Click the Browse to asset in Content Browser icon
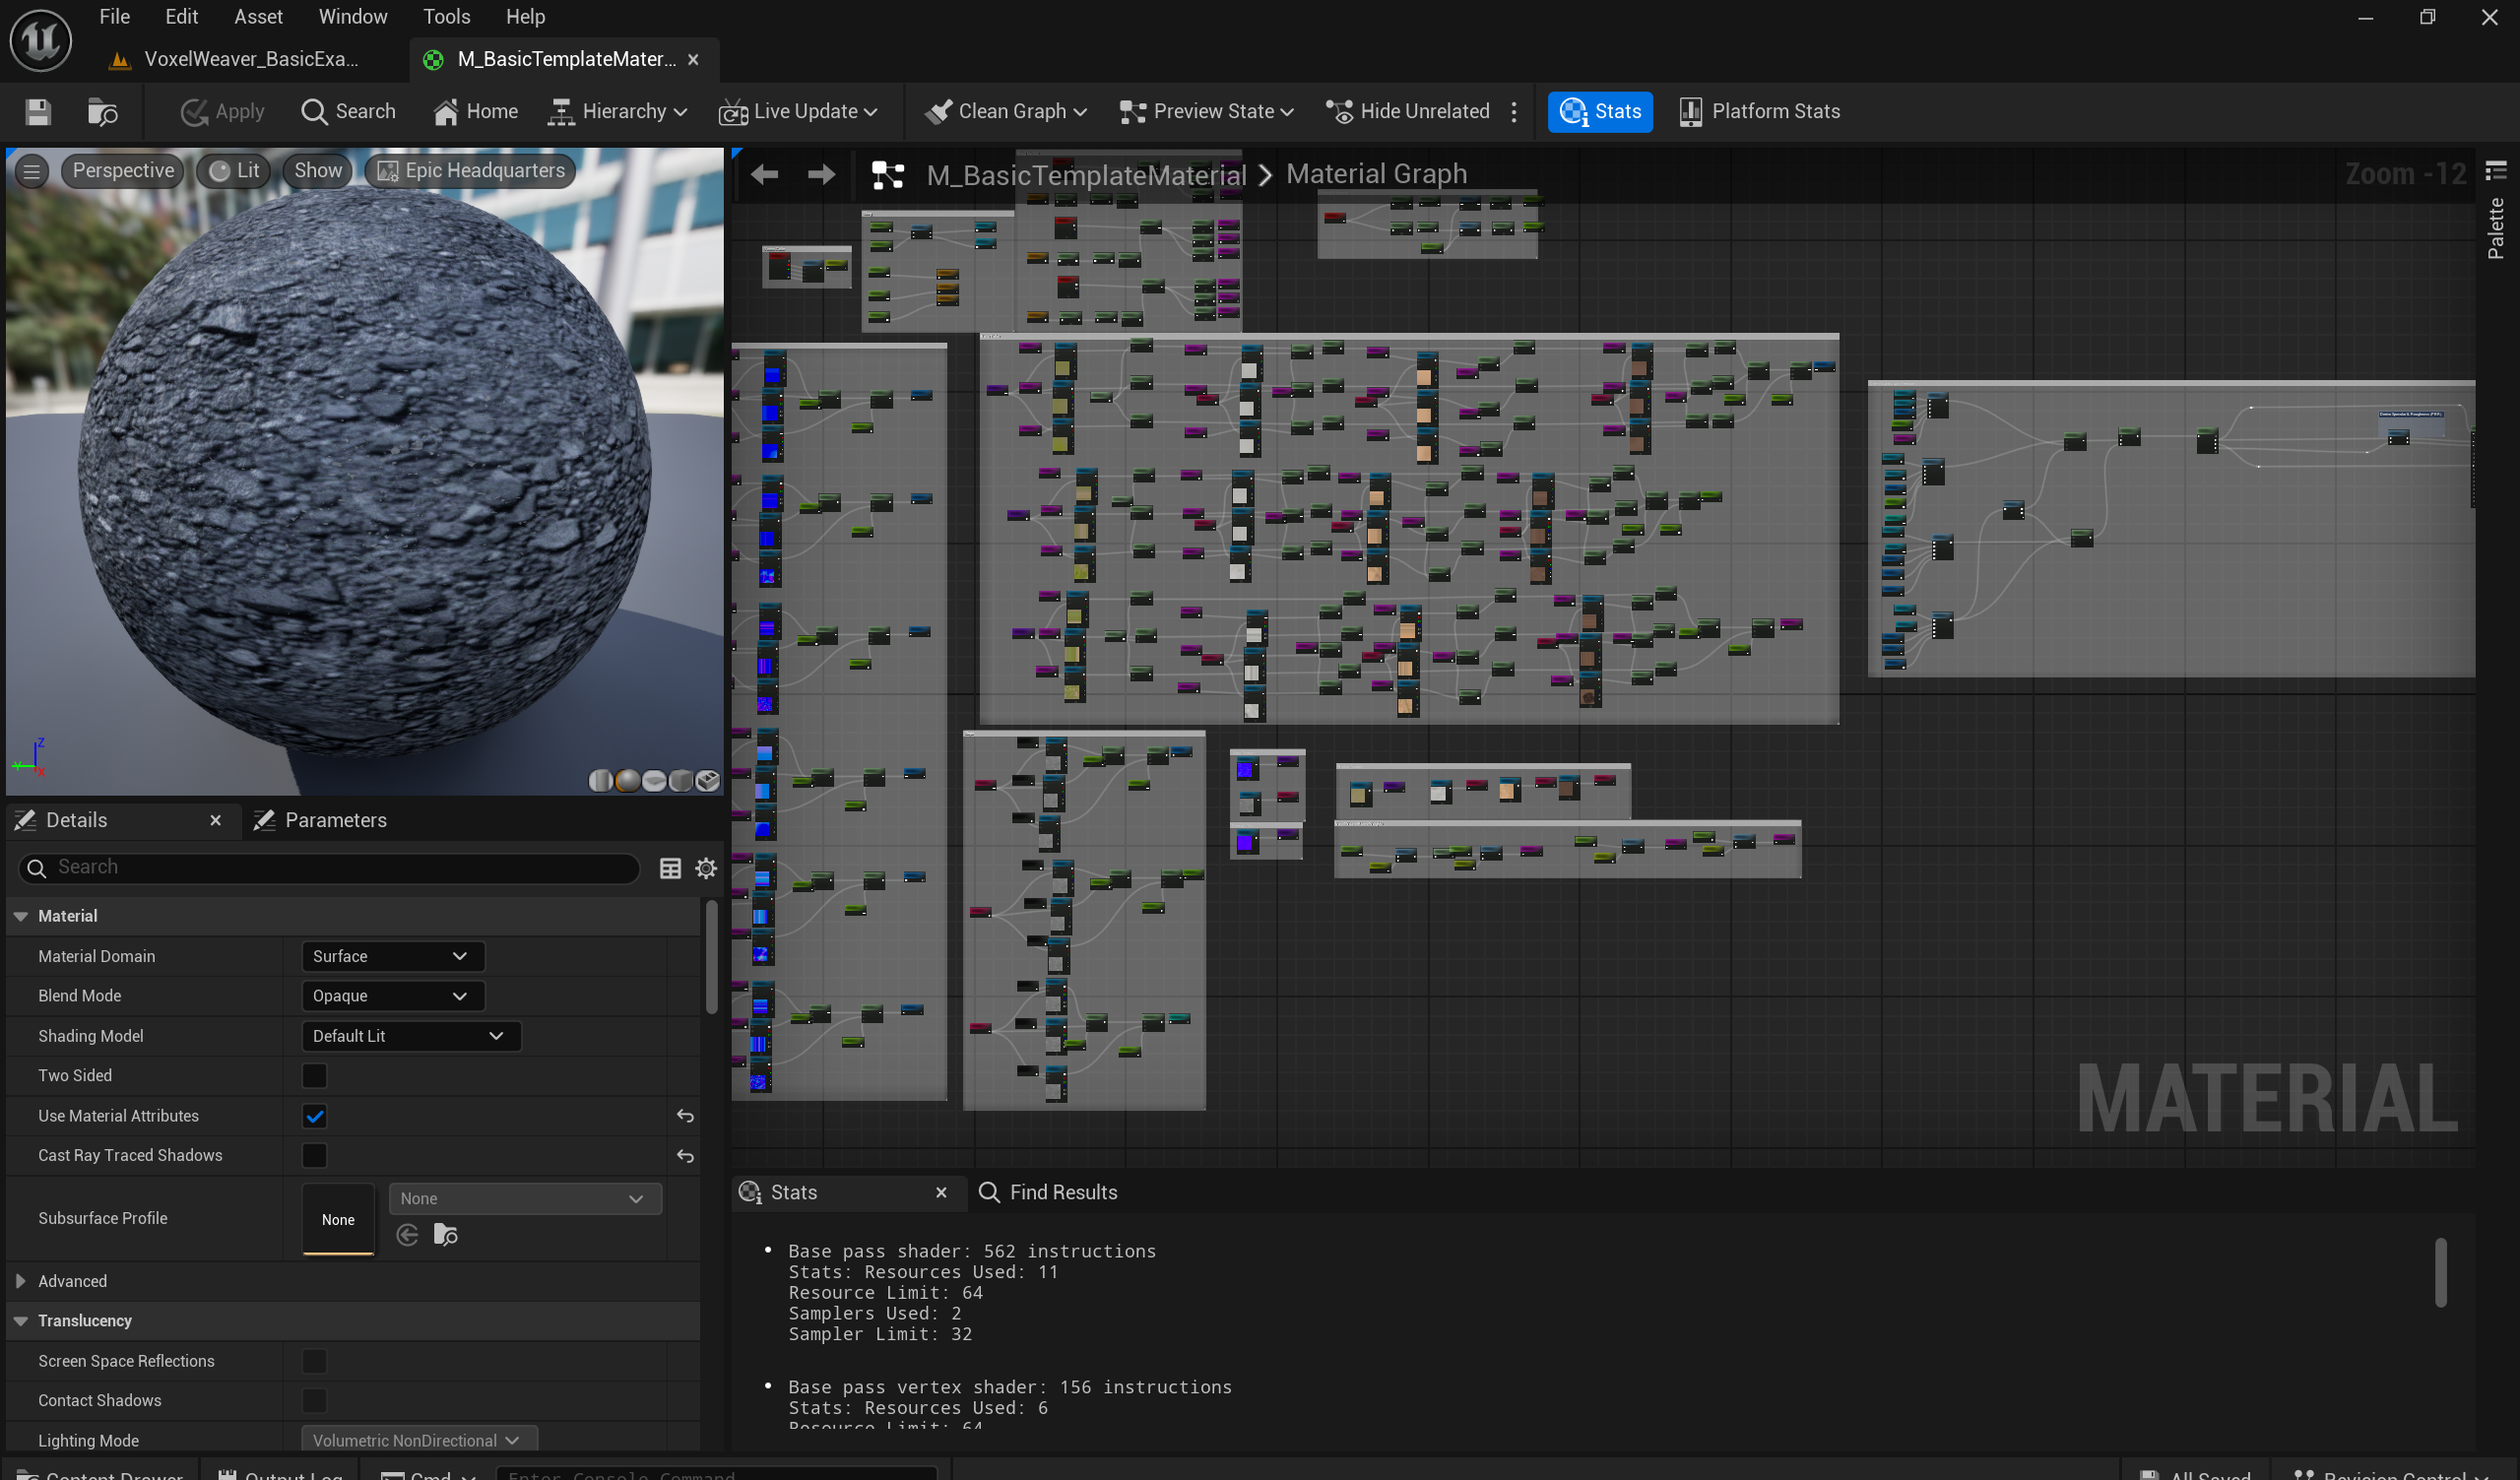 coord(103,112)
